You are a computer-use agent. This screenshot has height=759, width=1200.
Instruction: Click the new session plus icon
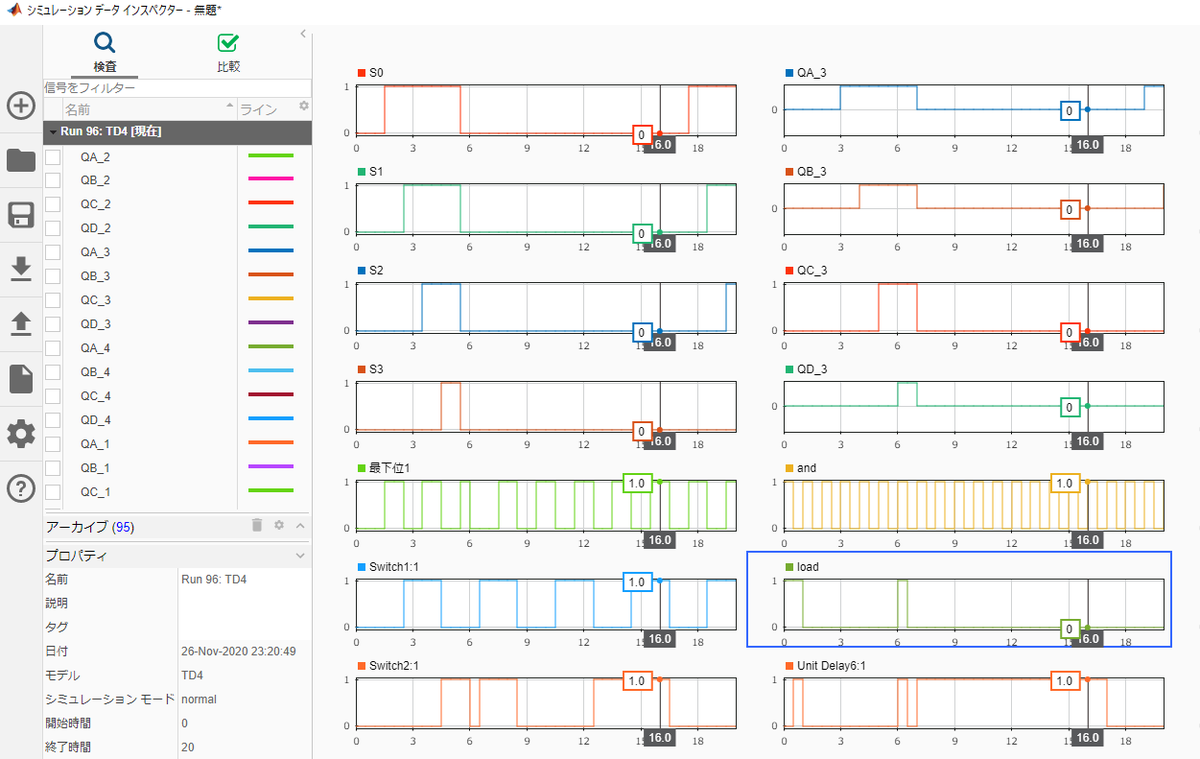click(21, 105)
